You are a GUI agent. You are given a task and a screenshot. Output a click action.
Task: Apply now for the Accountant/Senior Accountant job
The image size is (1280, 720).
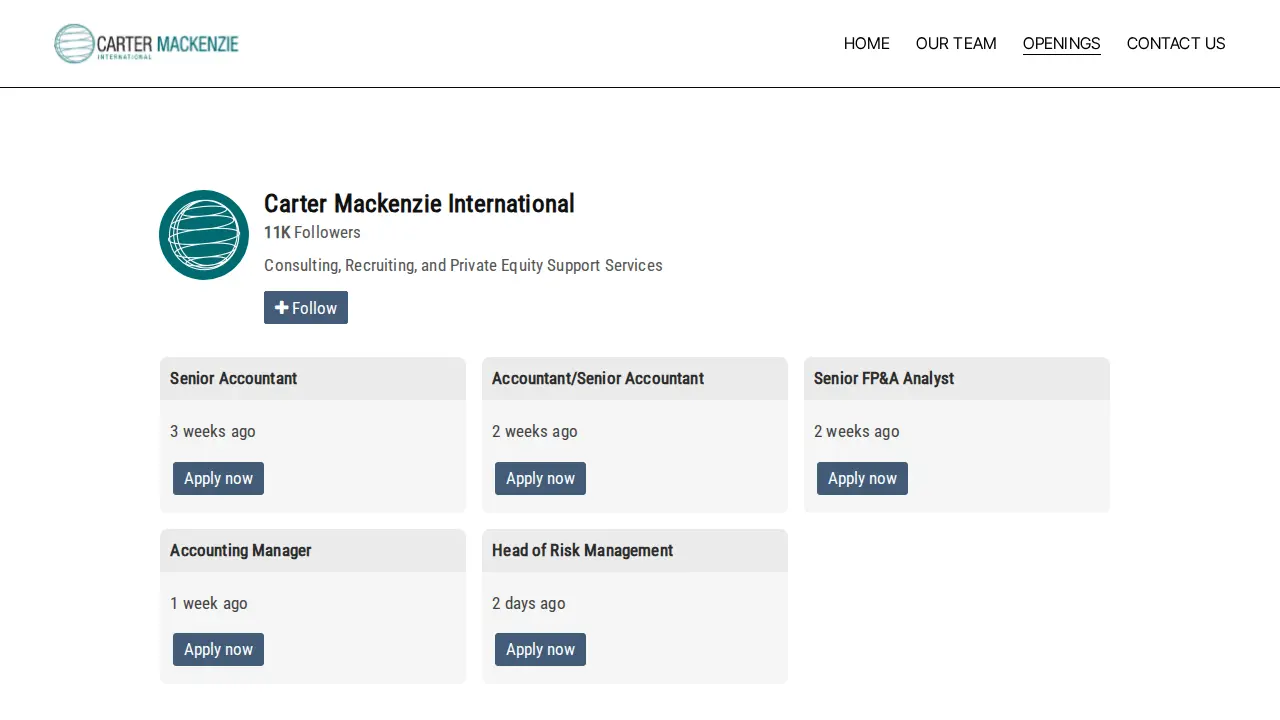(540, 478)
